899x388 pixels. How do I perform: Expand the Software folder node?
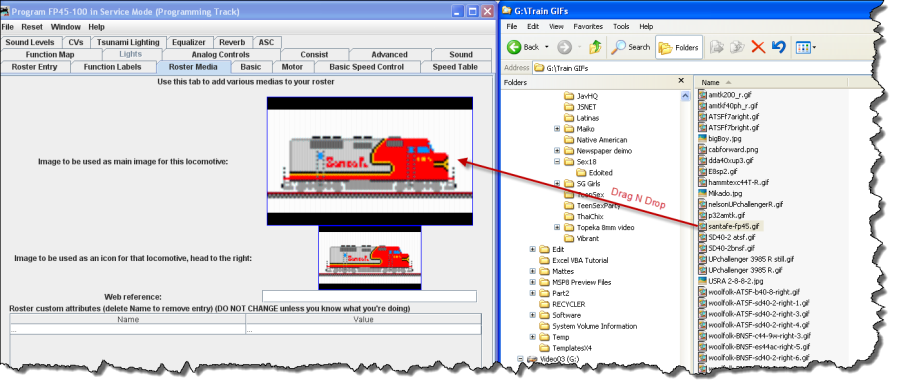pos(533,315)
